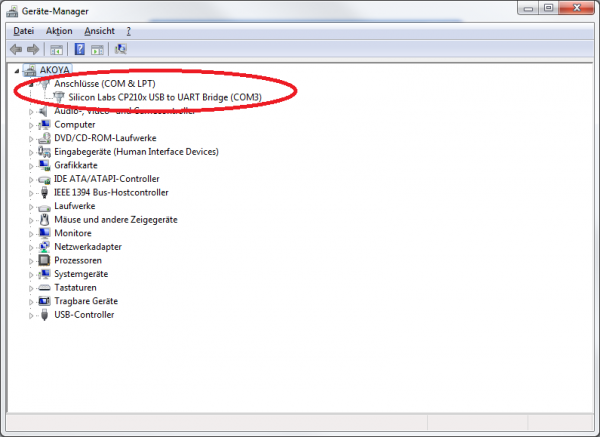Viewport: 600px width, 437px height.
Task: Open the Datei menu
Action: pyautogui.click(x=23, y=31)
